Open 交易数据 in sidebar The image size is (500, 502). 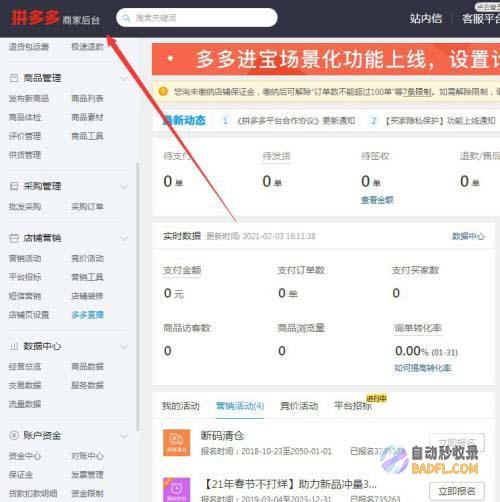coord(25,385)
